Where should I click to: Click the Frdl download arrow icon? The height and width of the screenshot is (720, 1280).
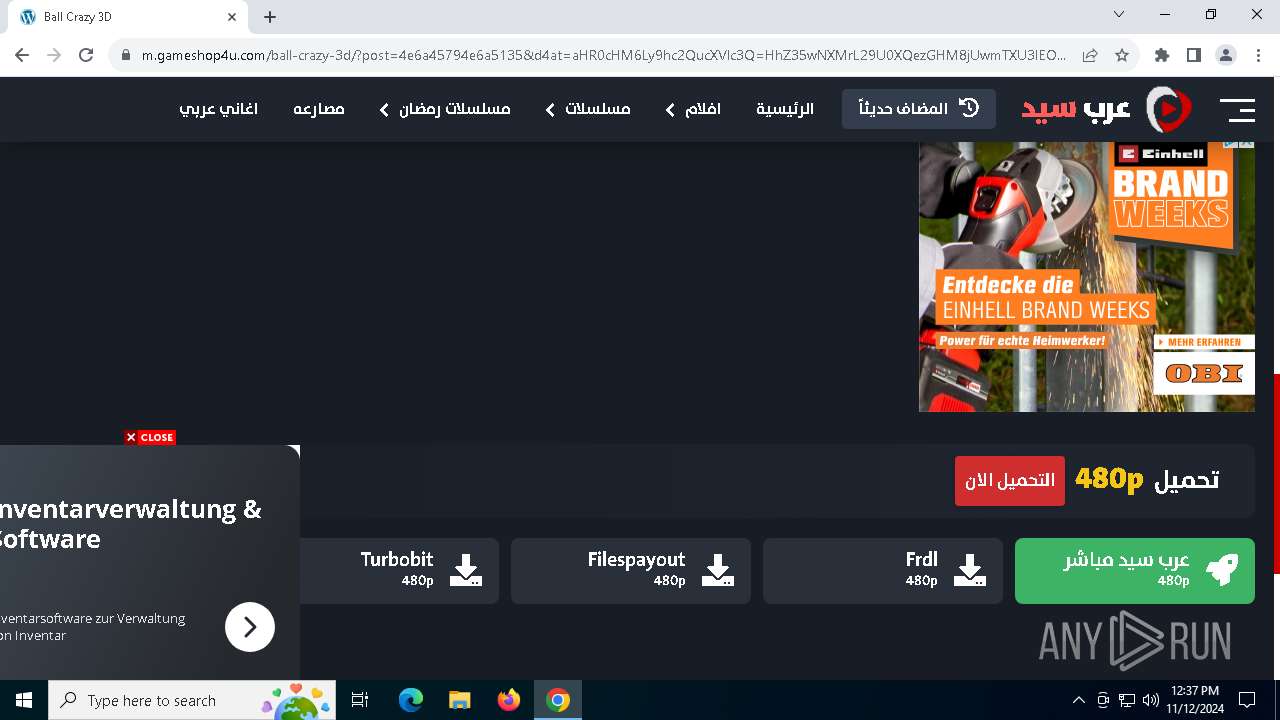(969, 570)
